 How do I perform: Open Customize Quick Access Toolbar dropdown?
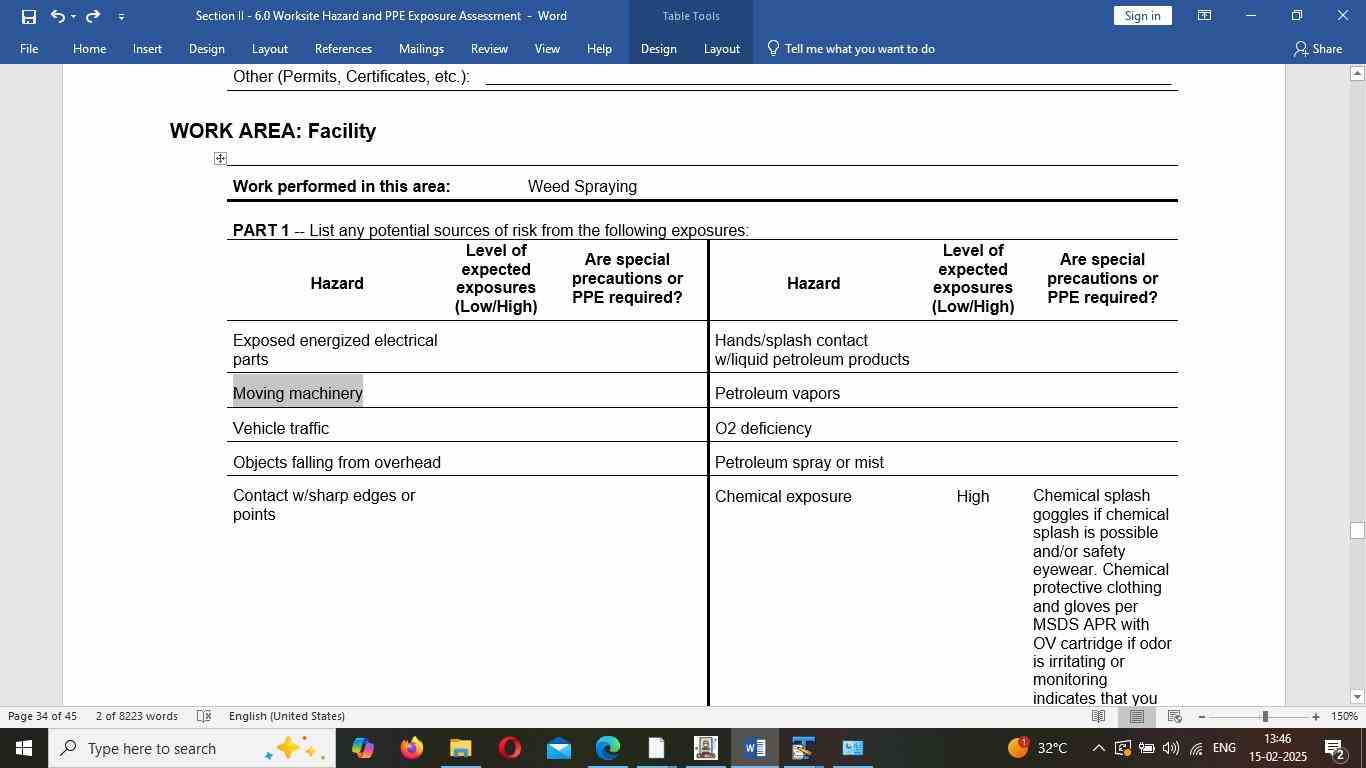click(x=121, y=16)
